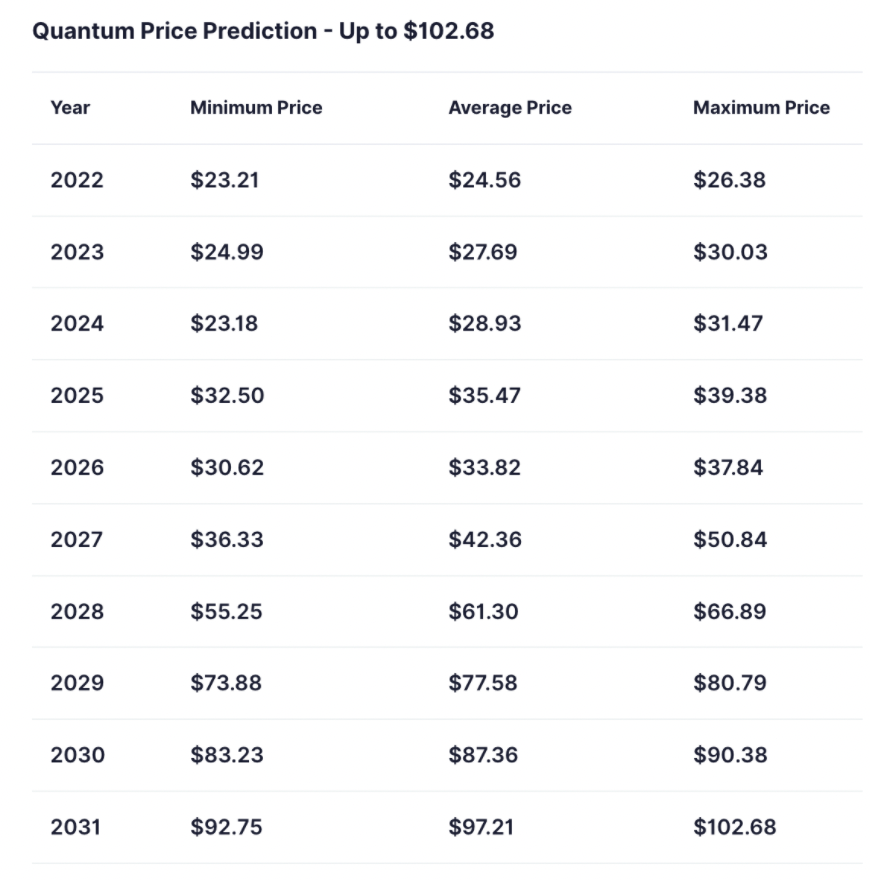Click the Average Price column header
870x880 pixels.
pos(510,108)
